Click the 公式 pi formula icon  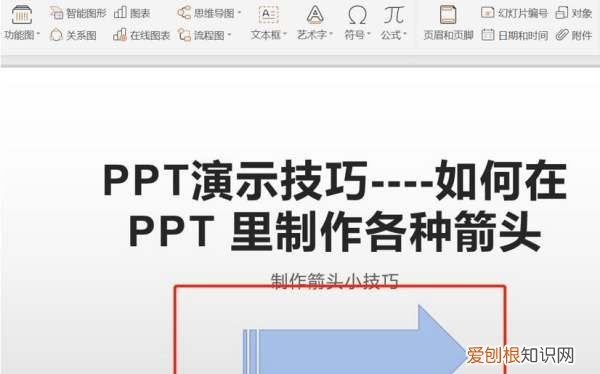click(394, 15)
